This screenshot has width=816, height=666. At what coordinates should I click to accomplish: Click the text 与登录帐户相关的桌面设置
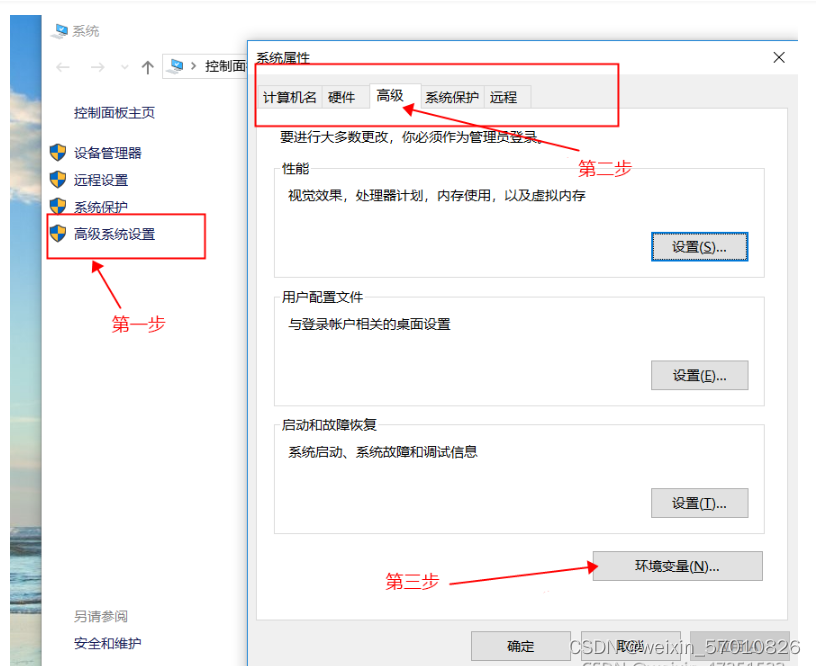(369, 324)
